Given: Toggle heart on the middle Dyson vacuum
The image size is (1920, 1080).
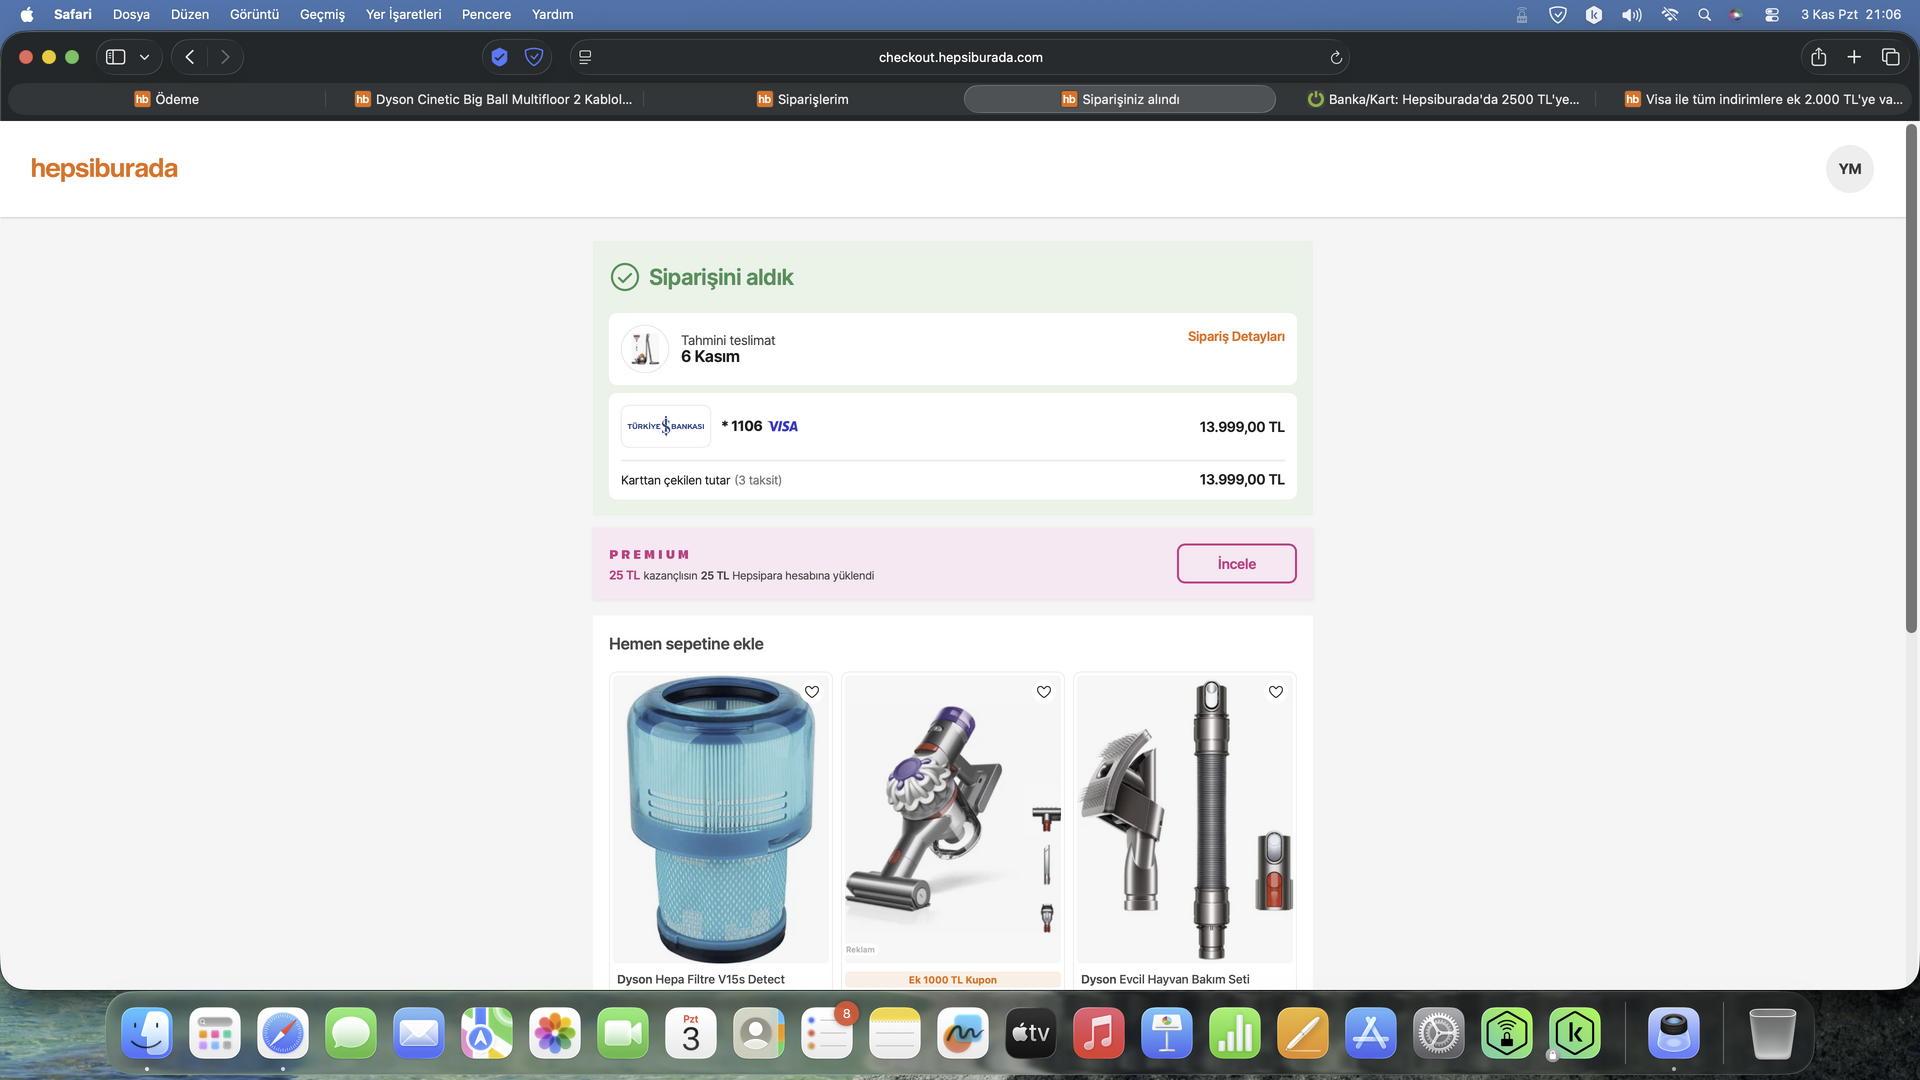Looking at the screenshot, I should [x=1044, y=692].
